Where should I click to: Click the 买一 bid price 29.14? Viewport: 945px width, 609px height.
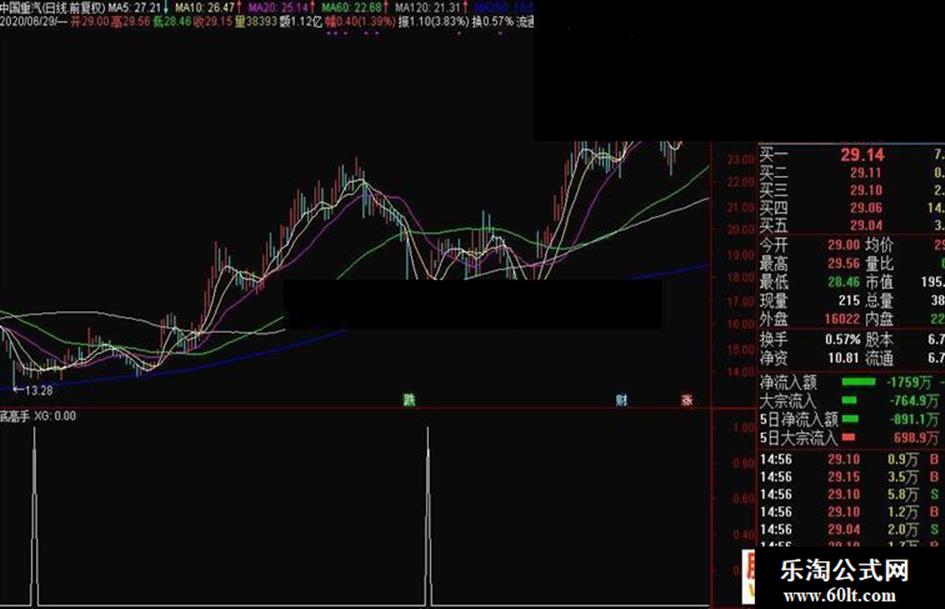pyautogui.click(x=862, y=155)
